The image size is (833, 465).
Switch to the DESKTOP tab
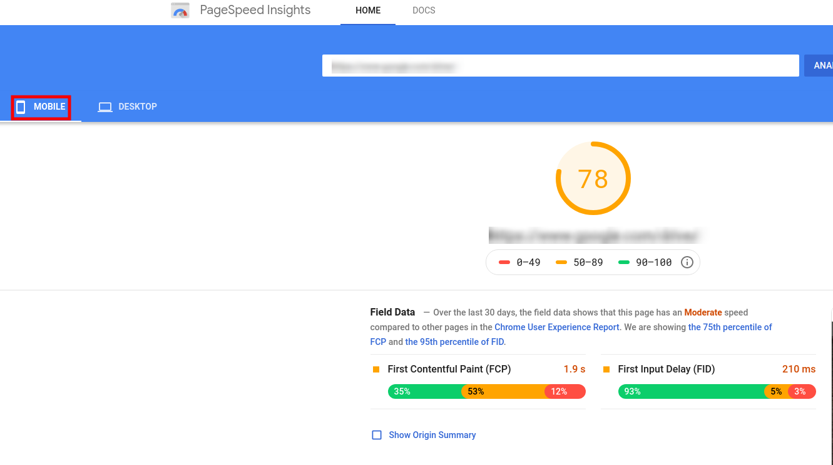[128, 107]
